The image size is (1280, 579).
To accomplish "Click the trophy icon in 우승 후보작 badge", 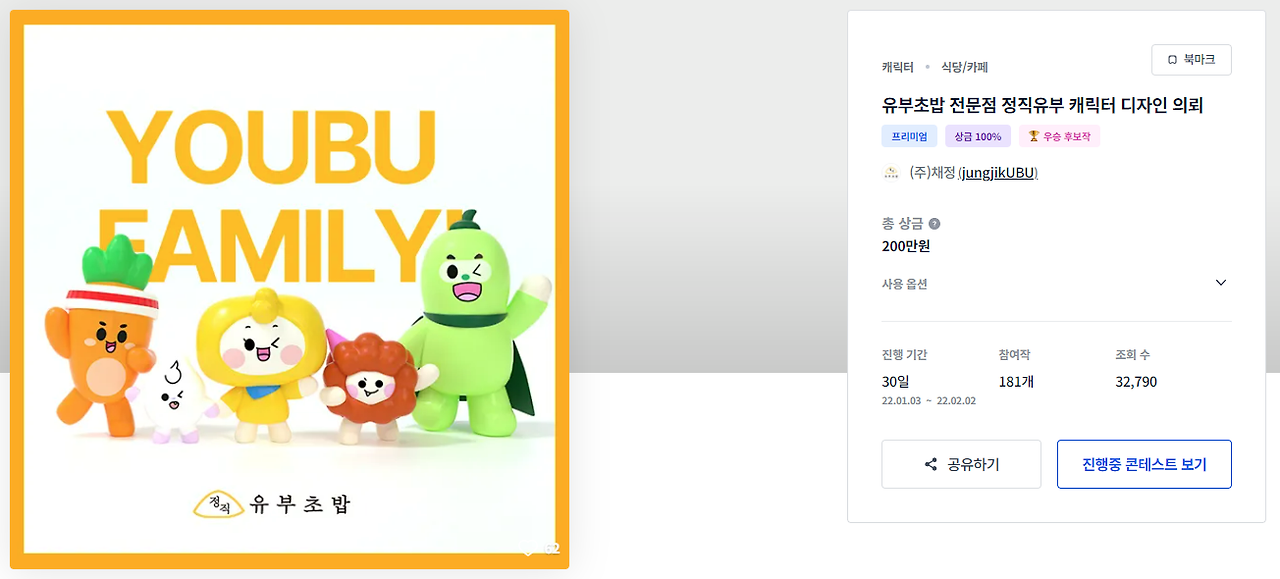I will (1034, 136).
